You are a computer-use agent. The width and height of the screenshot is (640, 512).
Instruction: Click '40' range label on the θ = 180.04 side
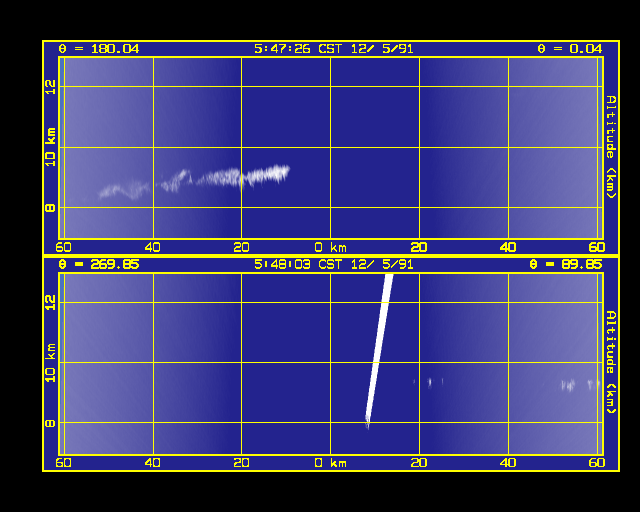click(x=153, y=247)
